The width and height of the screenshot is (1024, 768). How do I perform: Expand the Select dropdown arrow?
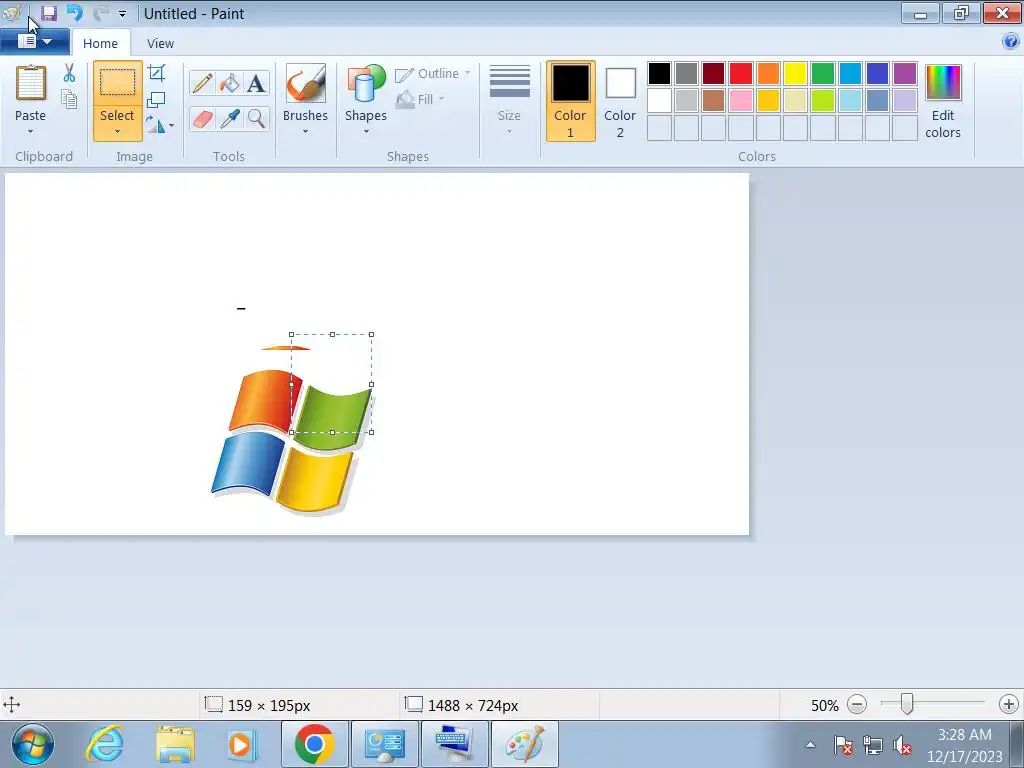118,132
